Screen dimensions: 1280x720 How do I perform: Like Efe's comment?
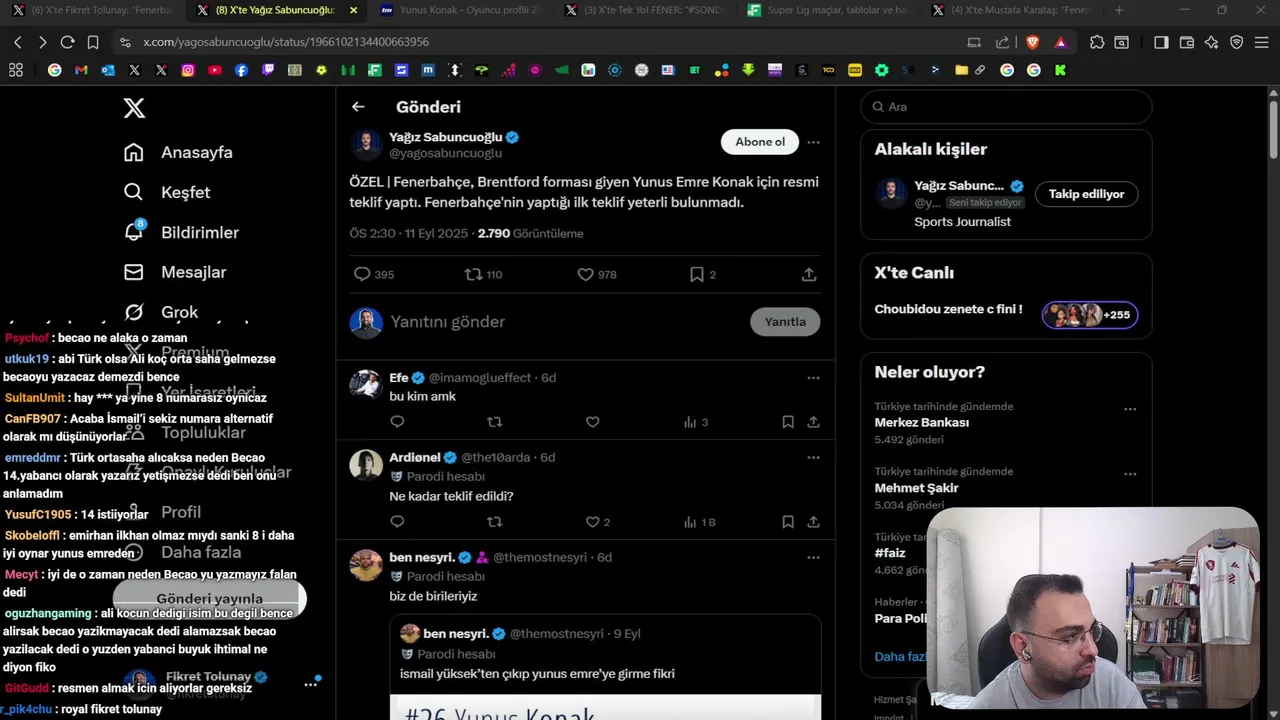click(592, 422)
